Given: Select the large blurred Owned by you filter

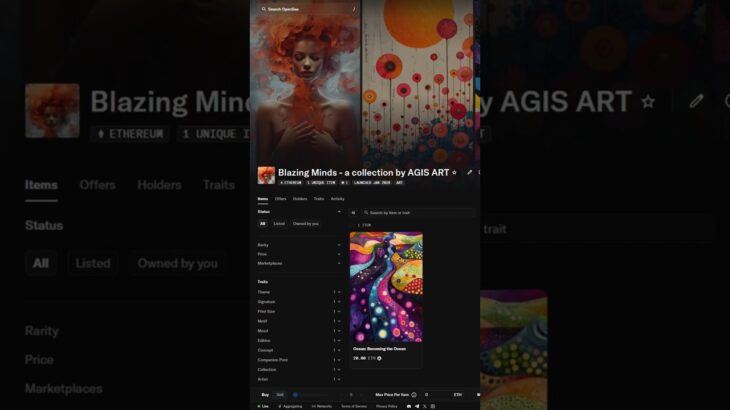Looking at the screenshot, I should pyautogui.click(x=177, y=263).
